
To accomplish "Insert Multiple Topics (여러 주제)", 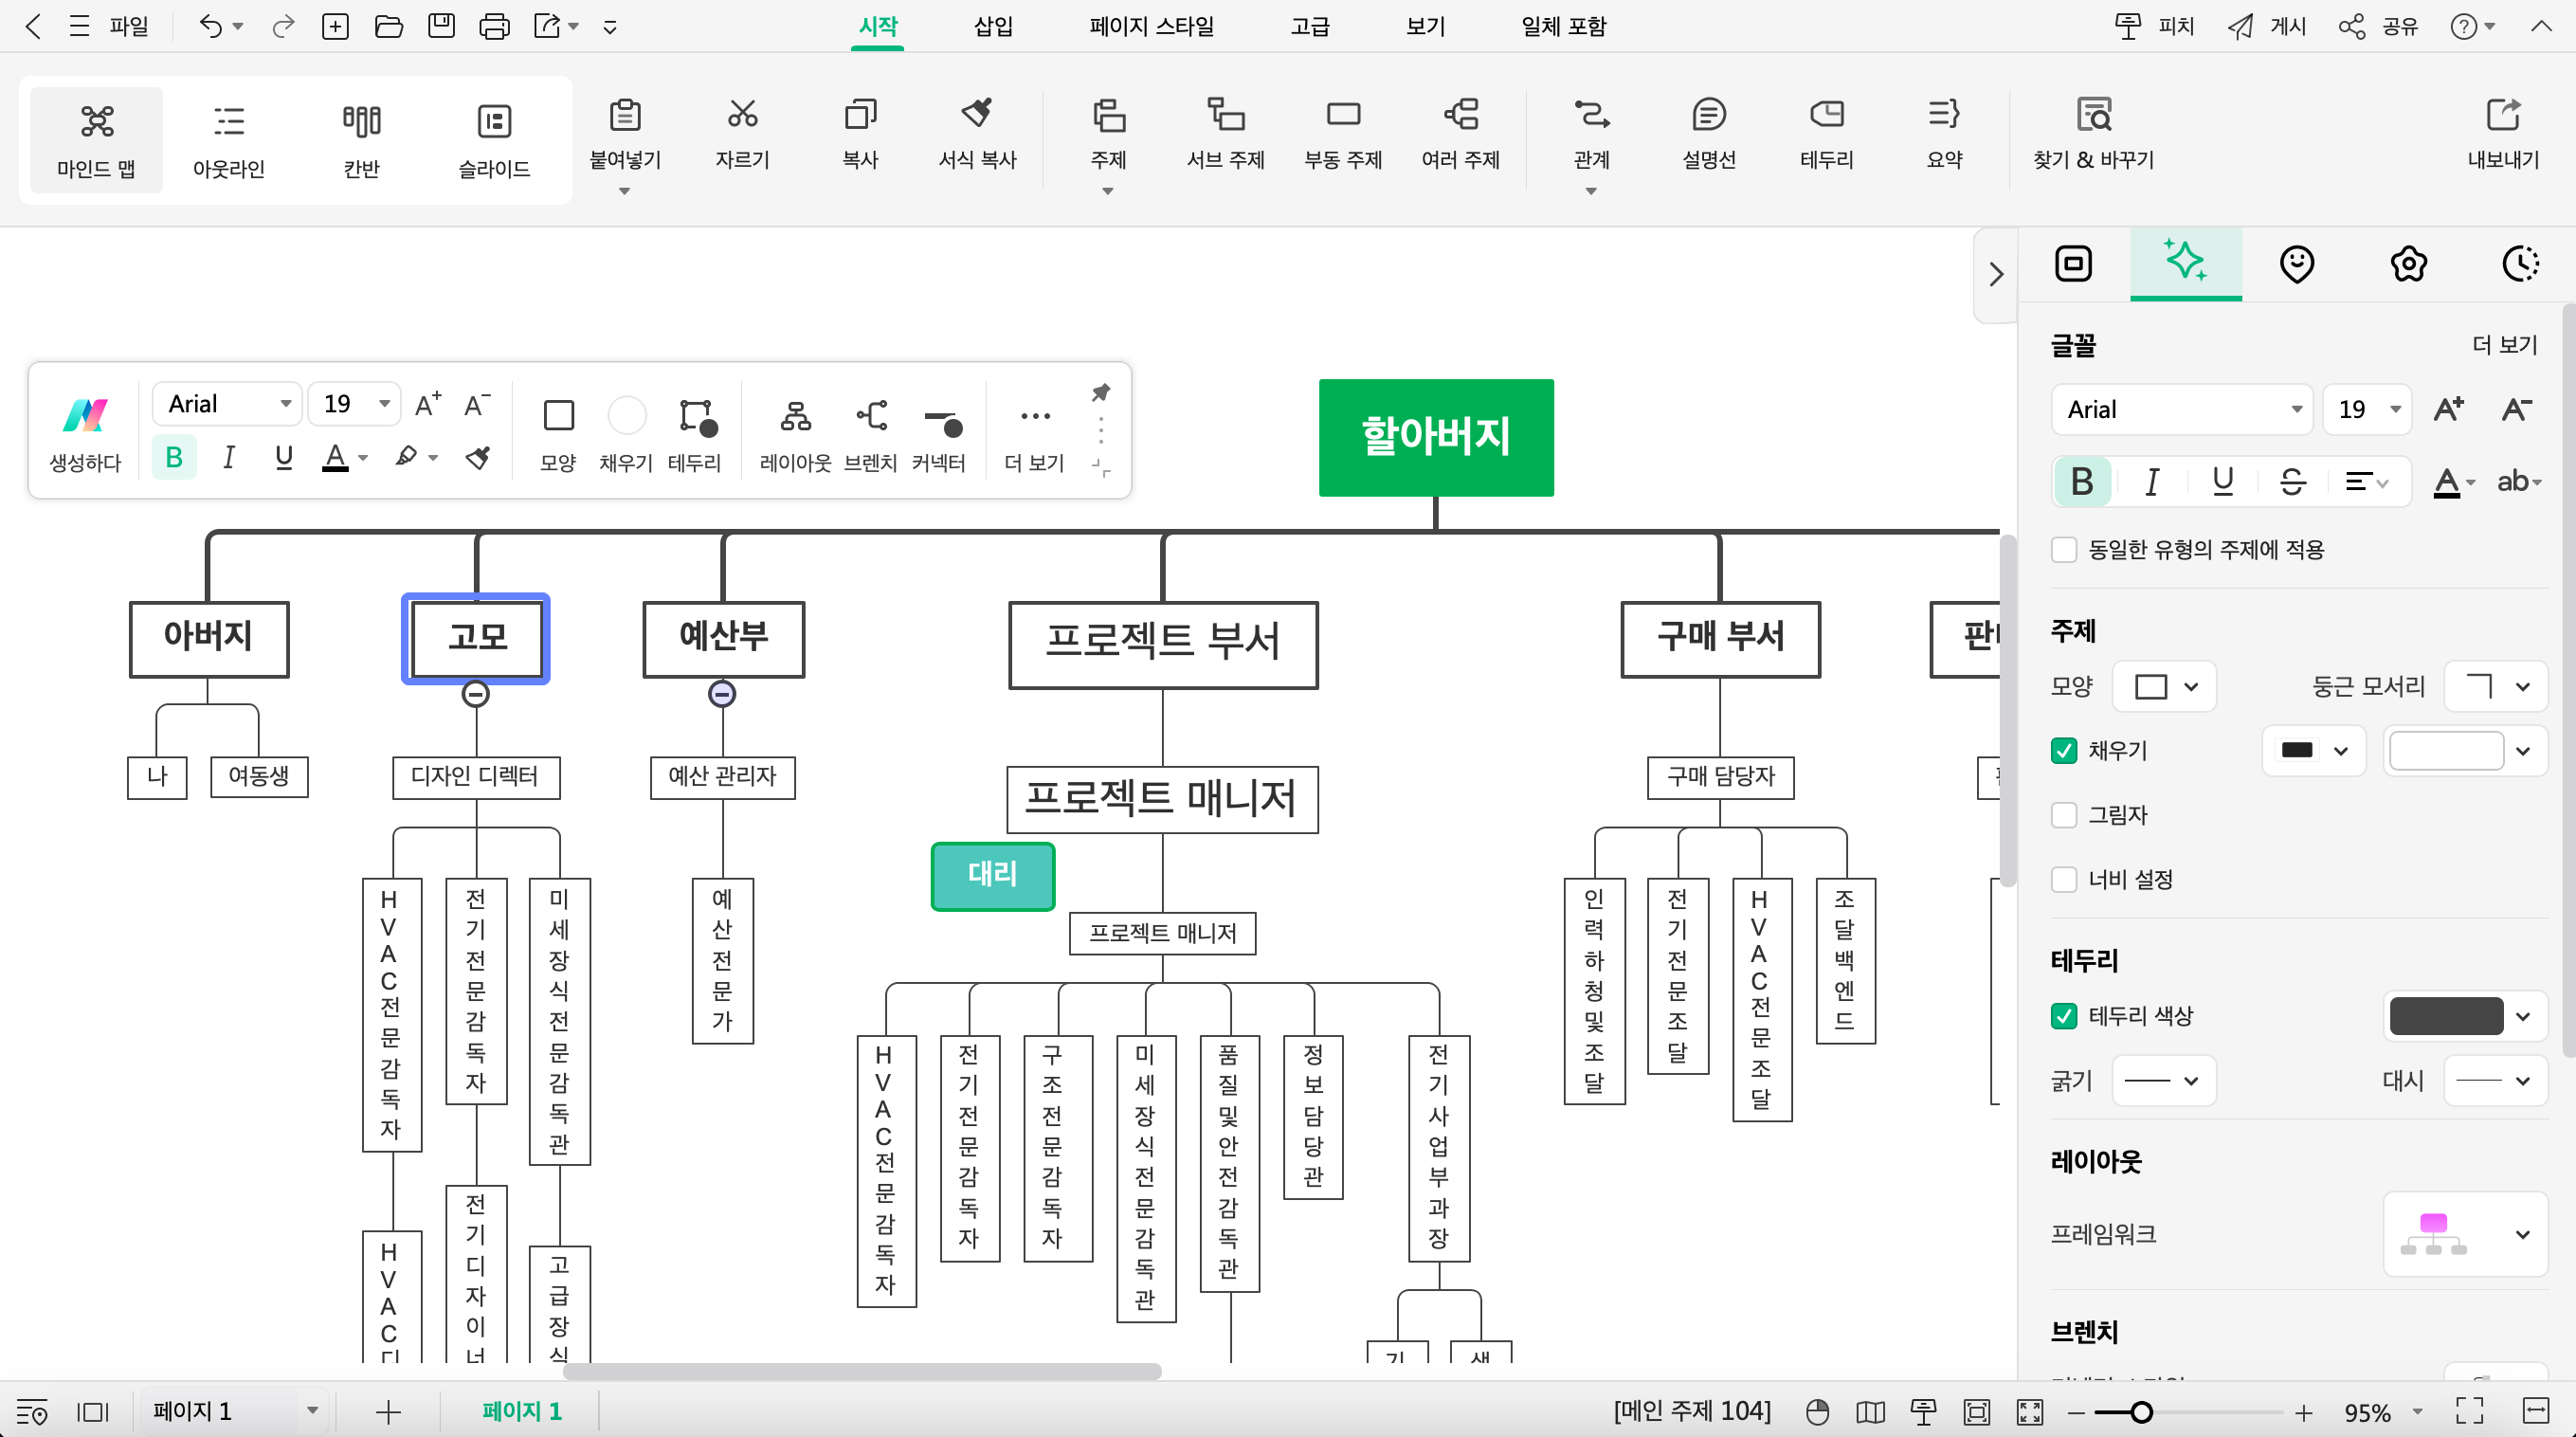I will click(1461, 133).
